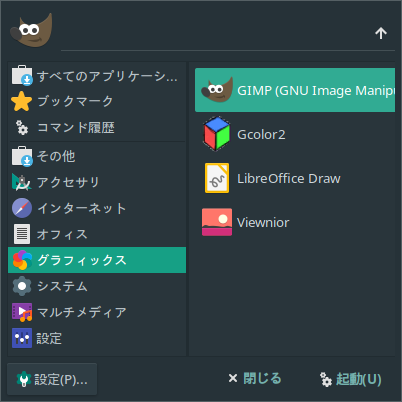
Task: Click the すべてのアプリケーシ... category icon
Action: click(x=22, y=75)
